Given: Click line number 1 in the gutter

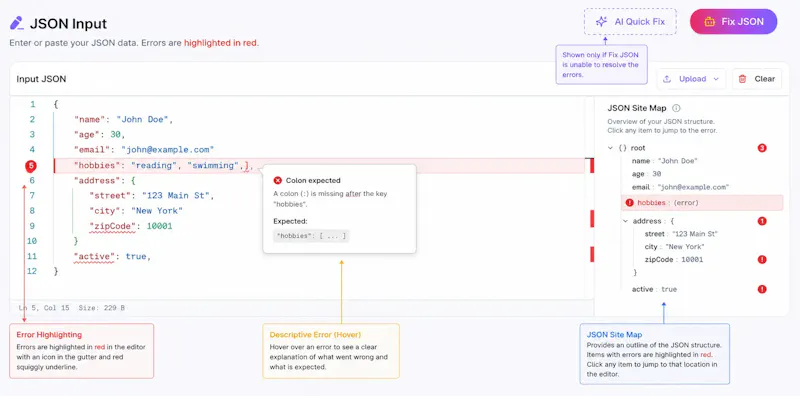Looking at the screenshot, I should point(33,104).
